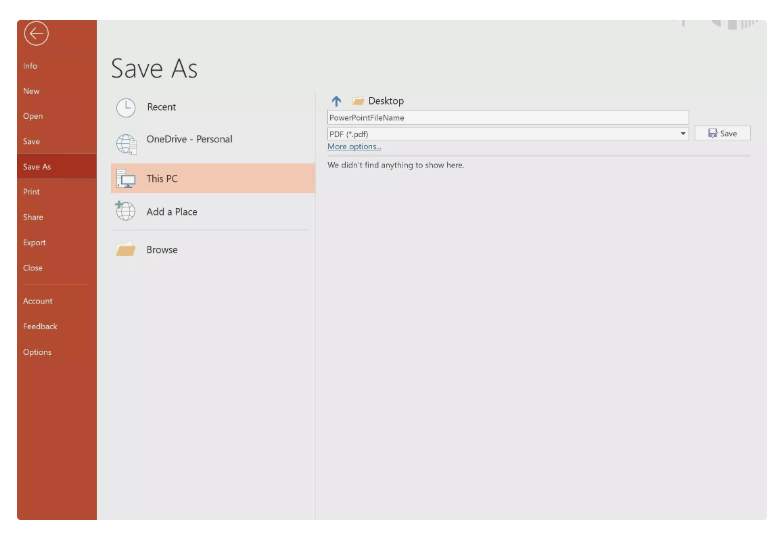Screen dimensions: 782x549
Task: Click the OneDrive globe icon
Action: (126, 143)
